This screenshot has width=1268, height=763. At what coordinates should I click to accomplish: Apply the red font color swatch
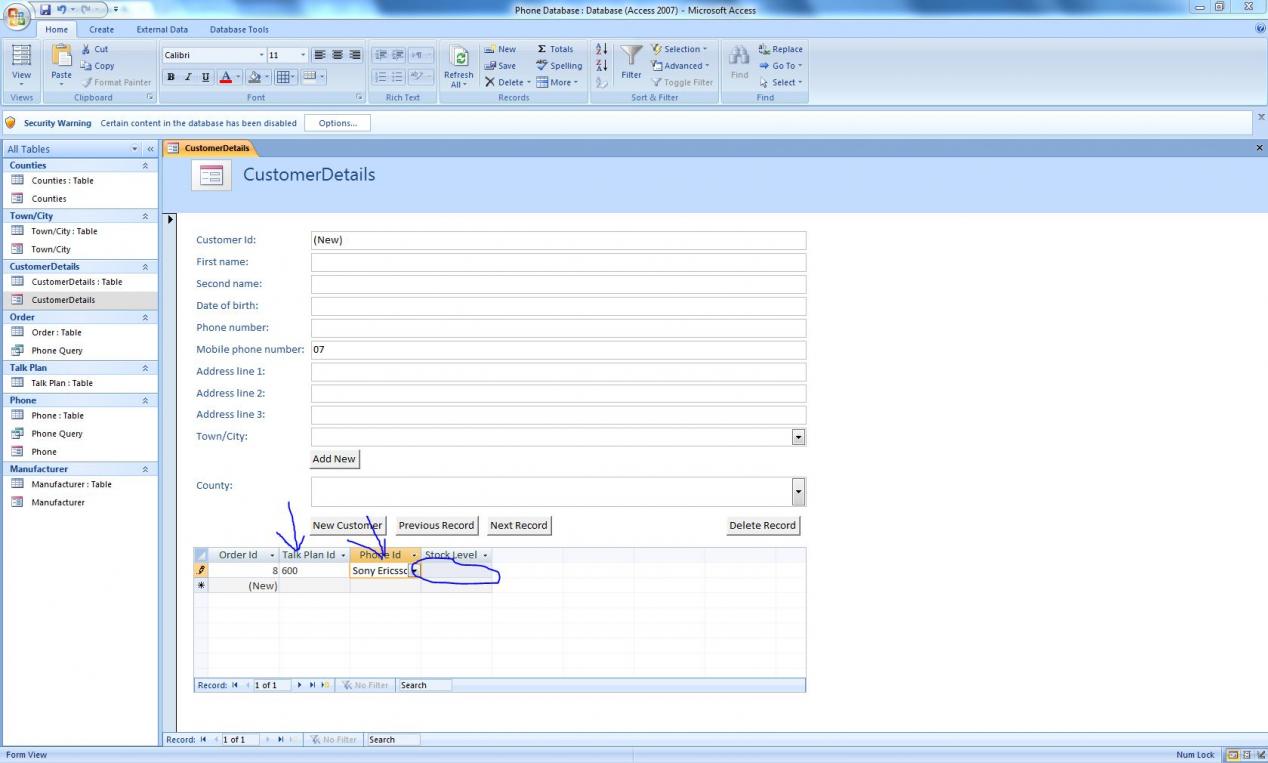(225, 77)
